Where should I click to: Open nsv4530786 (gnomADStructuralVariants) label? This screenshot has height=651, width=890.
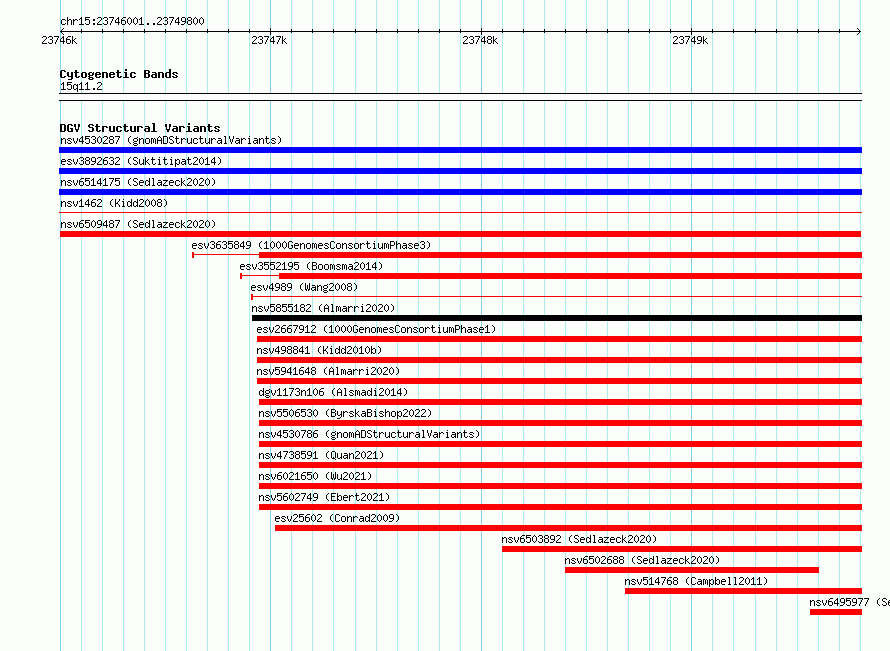tap(370, 434)
